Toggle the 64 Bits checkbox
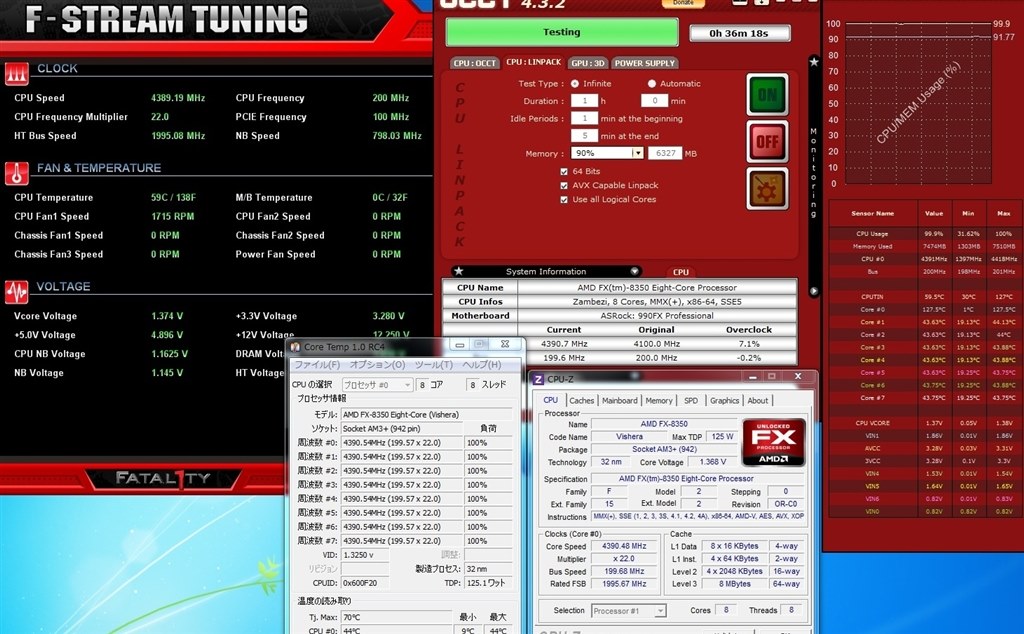The height and width of the screenshot is (634, 1024). (564, 171)
